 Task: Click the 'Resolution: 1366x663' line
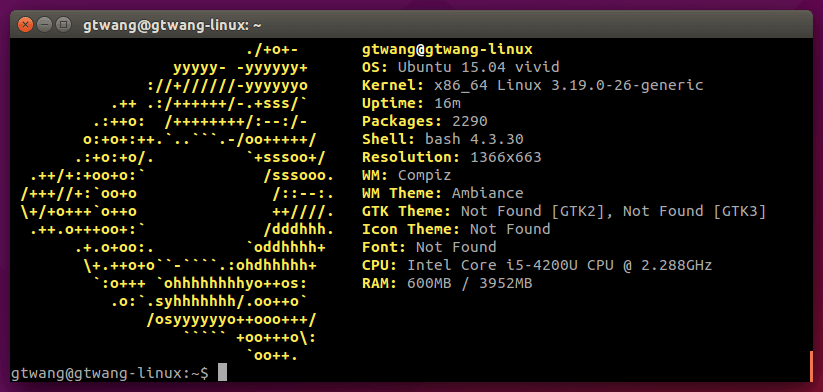(451, 157)
